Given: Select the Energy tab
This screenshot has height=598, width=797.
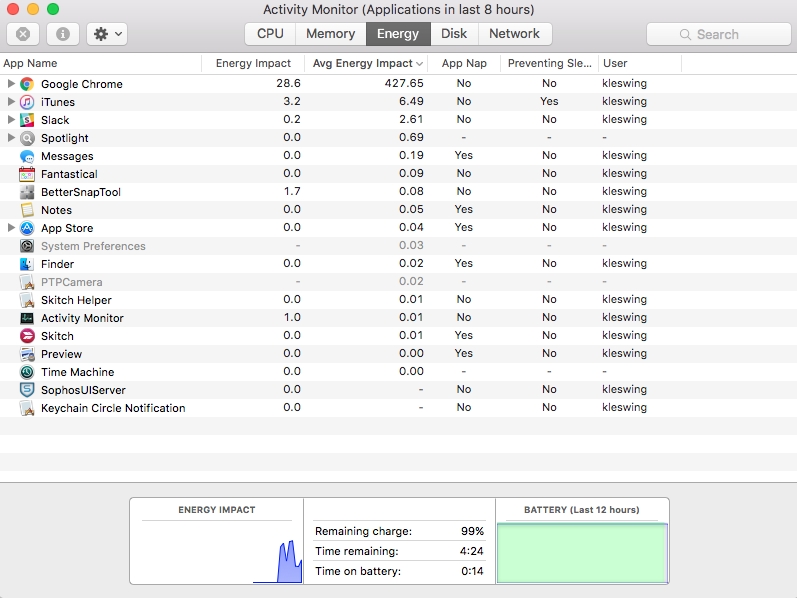Looking at the screenshot, I should click(x=398, y=34).
